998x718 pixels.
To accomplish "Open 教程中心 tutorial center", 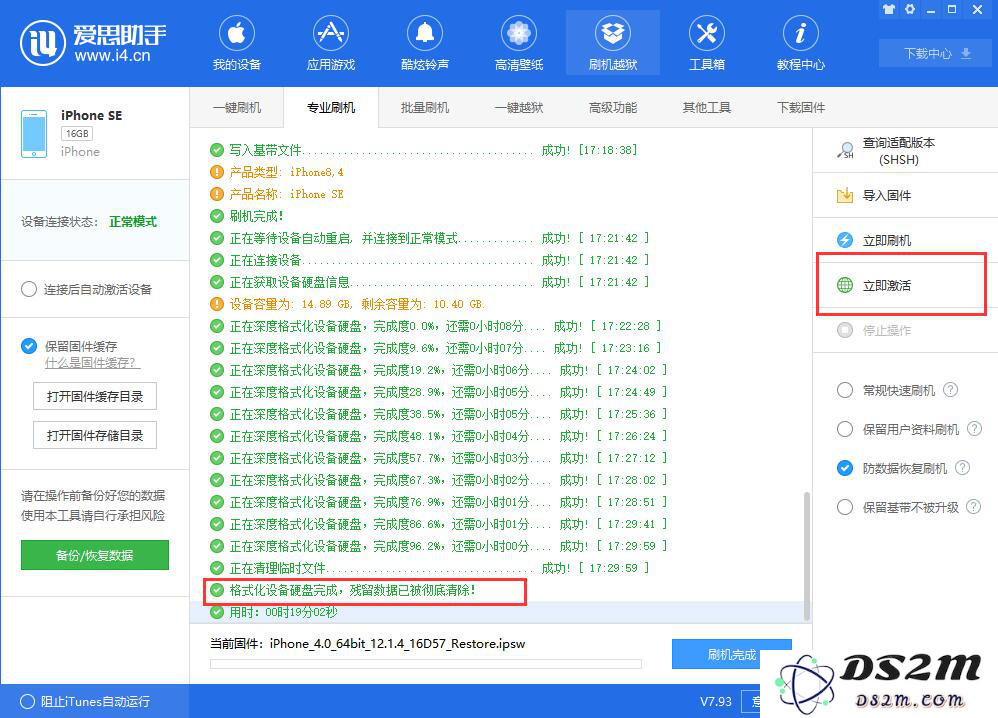I will [801, 43].
